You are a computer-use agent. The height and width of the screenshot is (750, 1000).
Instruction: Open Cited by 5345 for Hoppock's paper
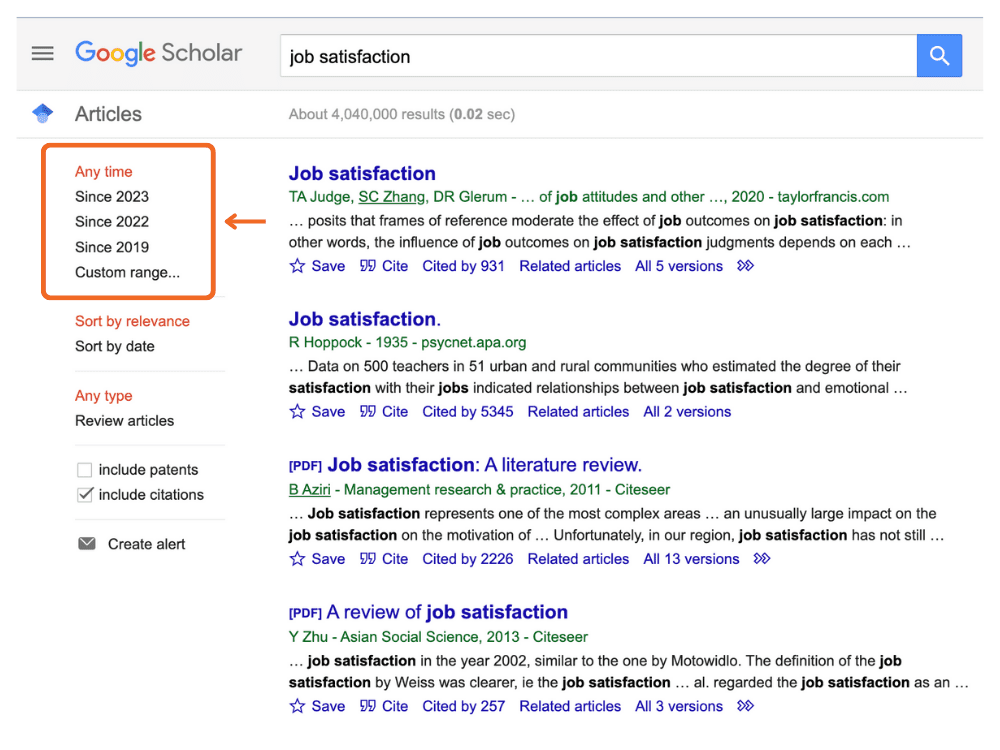[468, 411]
